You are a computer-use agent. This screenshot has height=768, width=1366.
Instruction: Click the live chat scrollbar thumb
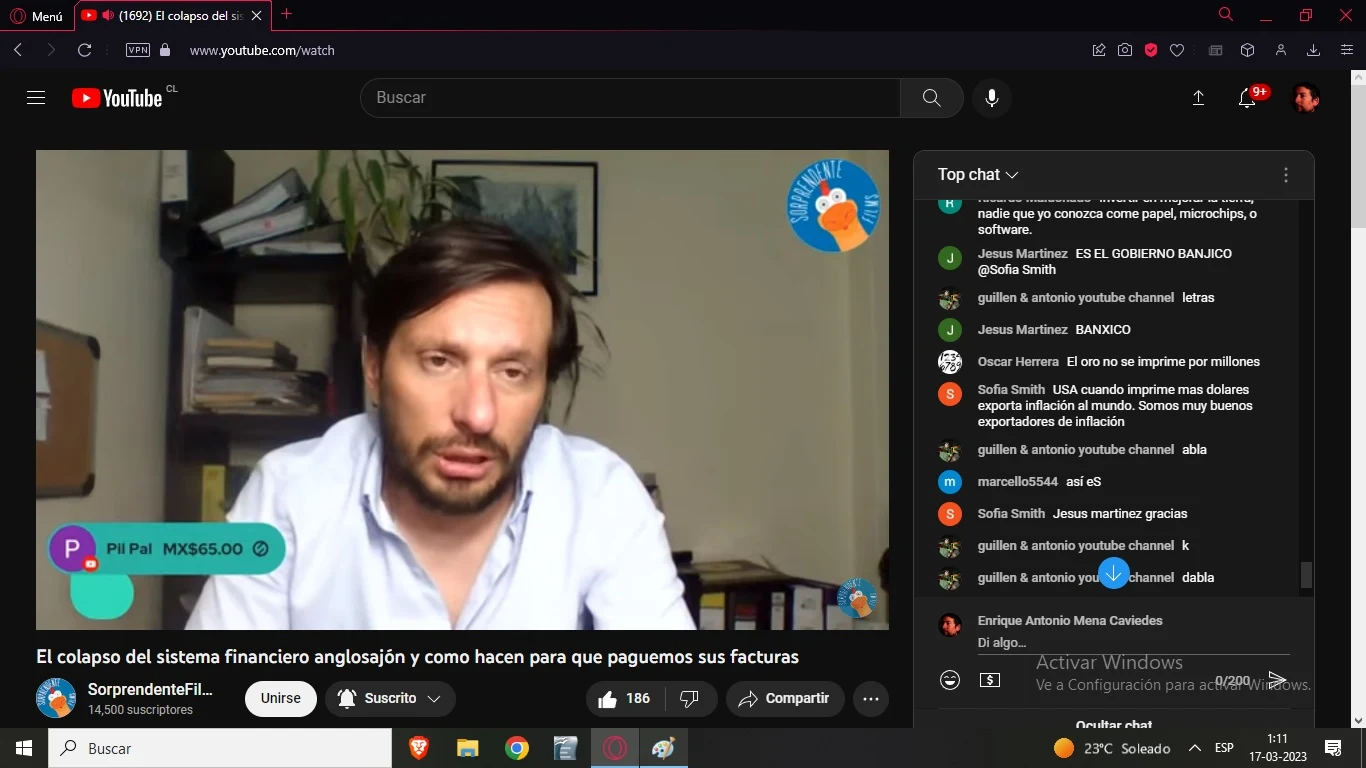coord(1306,575)
